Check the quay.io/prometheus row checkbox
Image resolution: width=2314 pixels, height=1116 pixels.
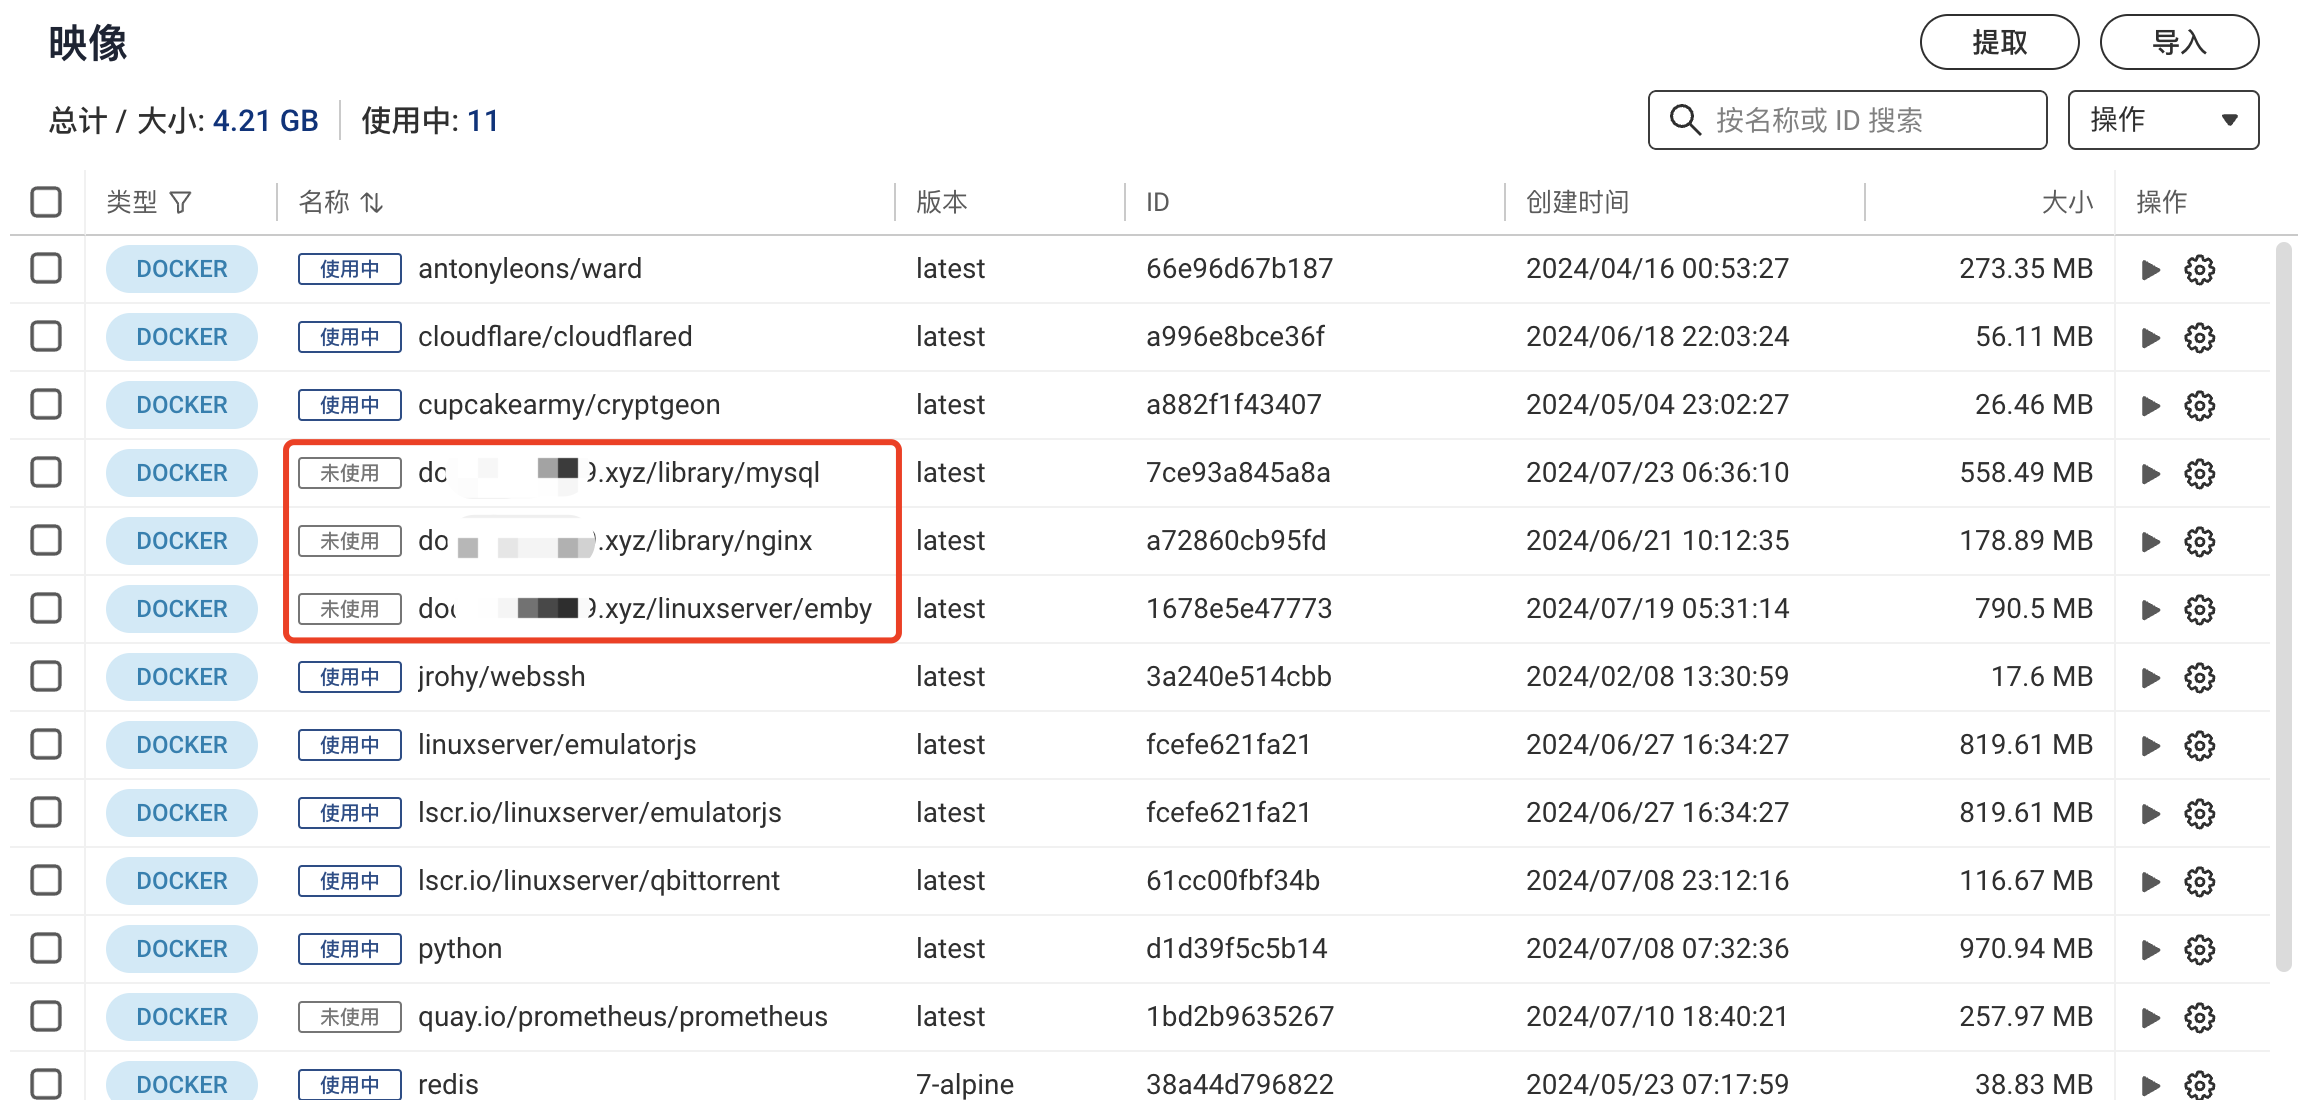pos(46,1016)
